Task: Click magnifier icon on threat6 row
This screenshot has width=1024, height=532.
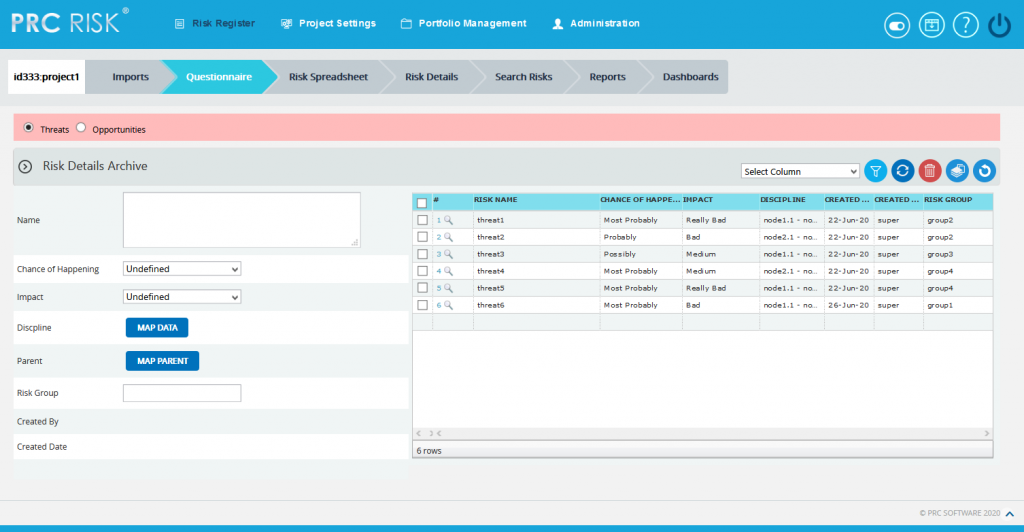Action: coord(448,305)
